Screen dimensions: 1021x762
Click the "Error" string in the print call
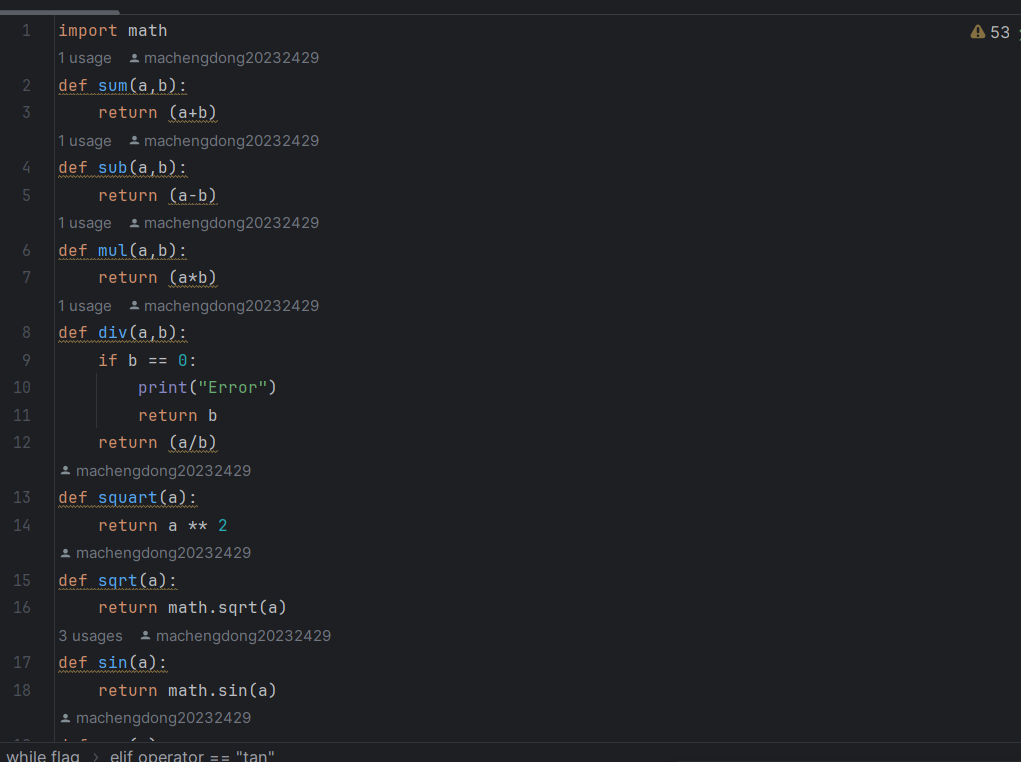pos(232,387)
